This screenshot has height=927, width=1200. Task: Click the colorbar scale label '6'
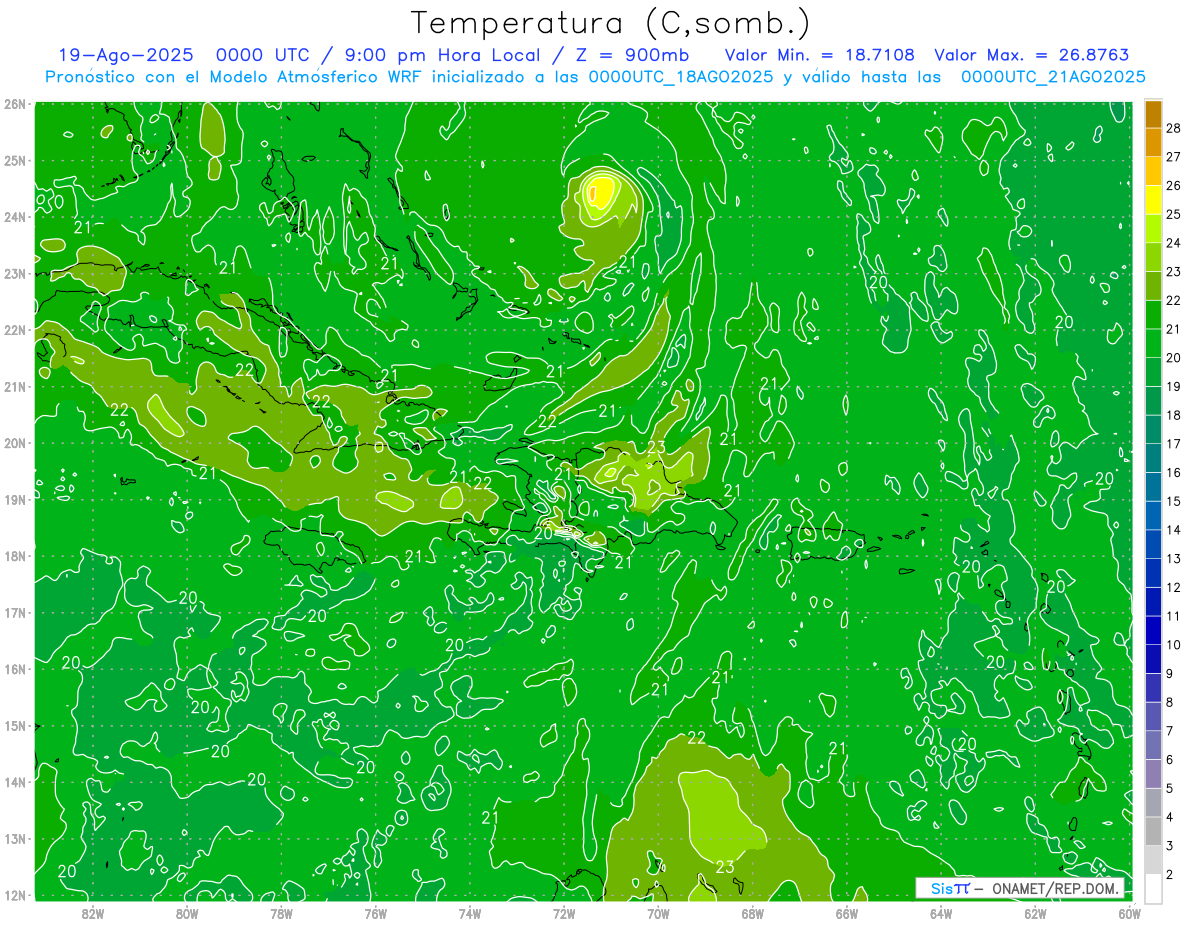click(x=1170, y=760)
